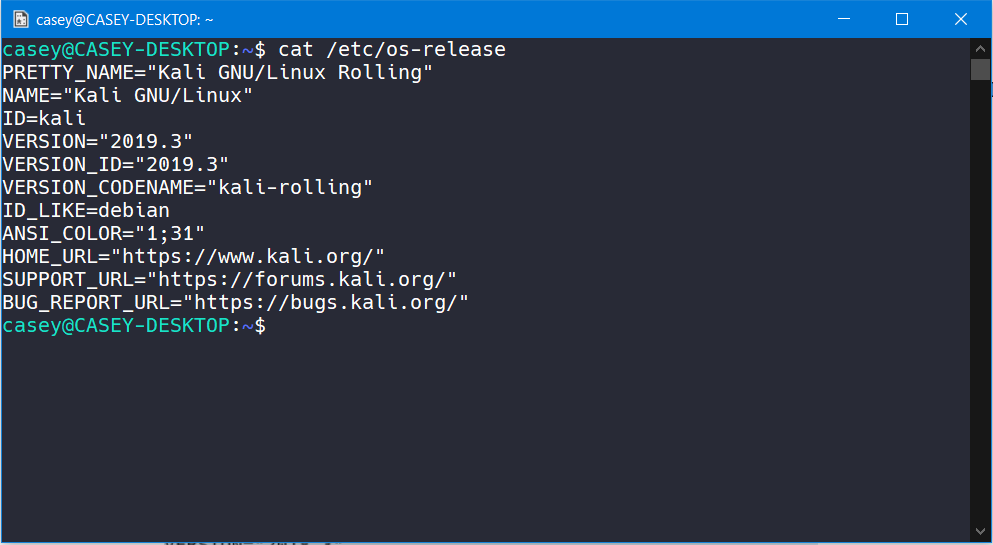The width and height of the screenshot is (993, 545).
Task: Click the cat /etc/os-release command text
Action: click(x=392, y=49)
